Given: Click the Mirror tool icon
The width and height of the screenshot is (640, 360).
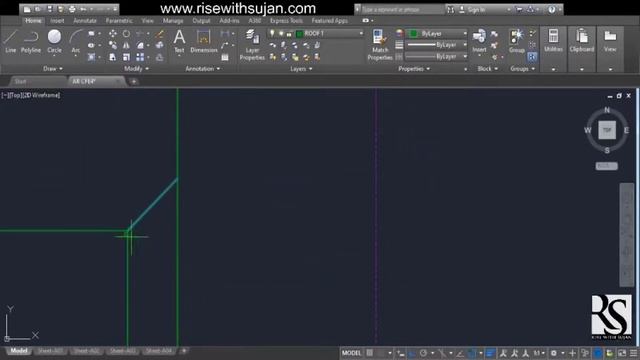Looking at the screenshot, I should point(127,45).
